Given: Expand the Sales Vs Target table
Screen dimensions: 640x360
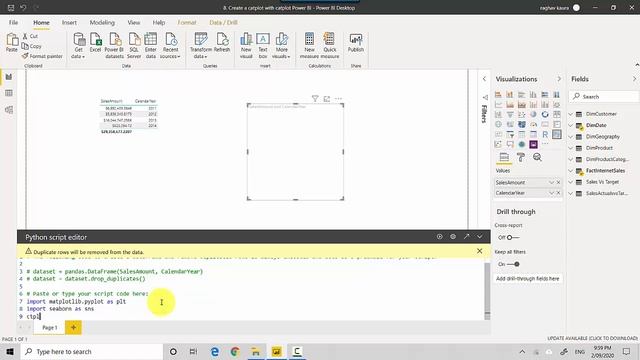Looking at the screenshot, I should (571, 182).
